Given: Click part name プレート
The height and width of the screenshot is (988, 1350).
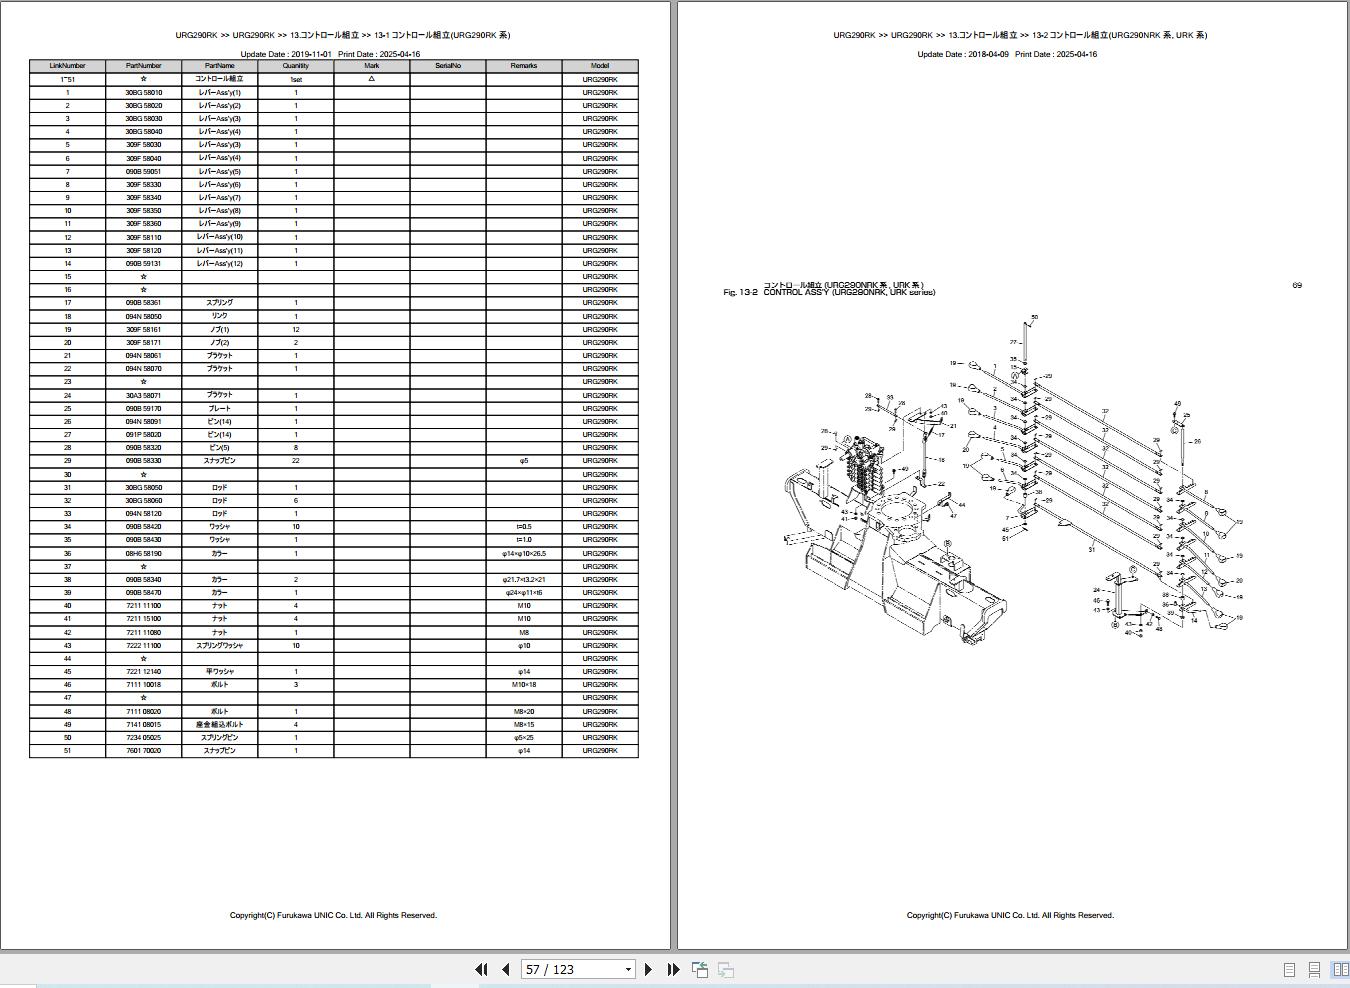Looking at the screenshot, I should pos(219,408).
